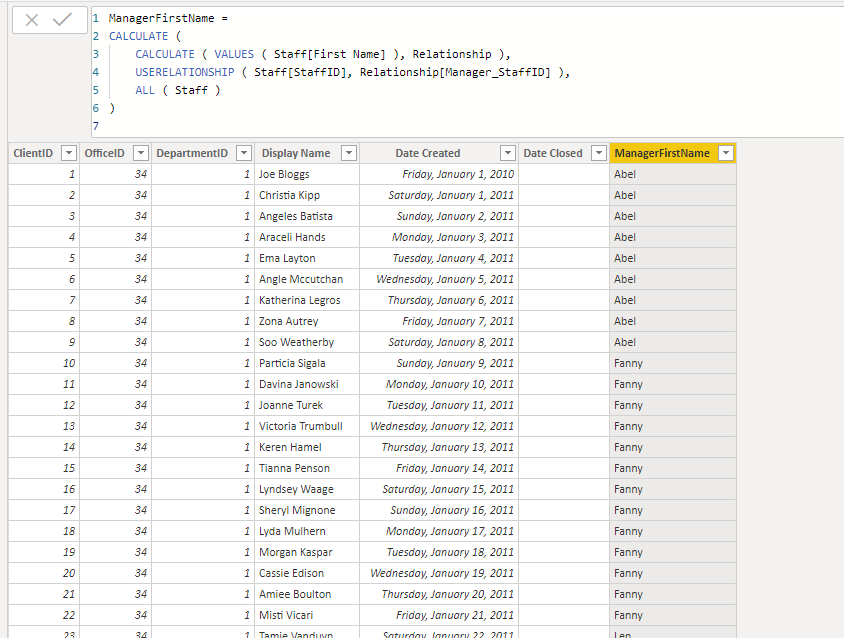Open the ManagerFirstName column filter dropdown
Viewport: 844px width, 638px height.
726,153
